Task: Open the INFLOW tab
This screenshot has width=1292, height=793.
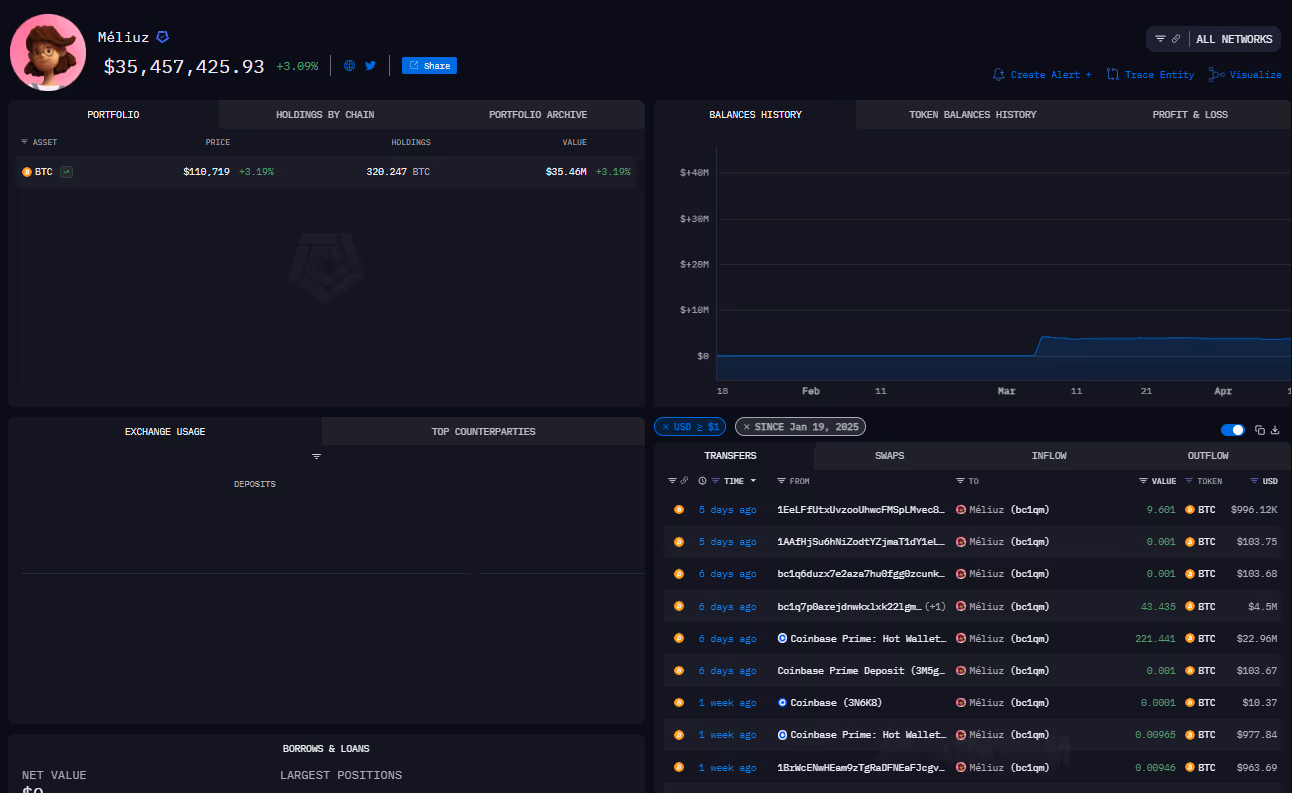Action: tap(1049, 456)
